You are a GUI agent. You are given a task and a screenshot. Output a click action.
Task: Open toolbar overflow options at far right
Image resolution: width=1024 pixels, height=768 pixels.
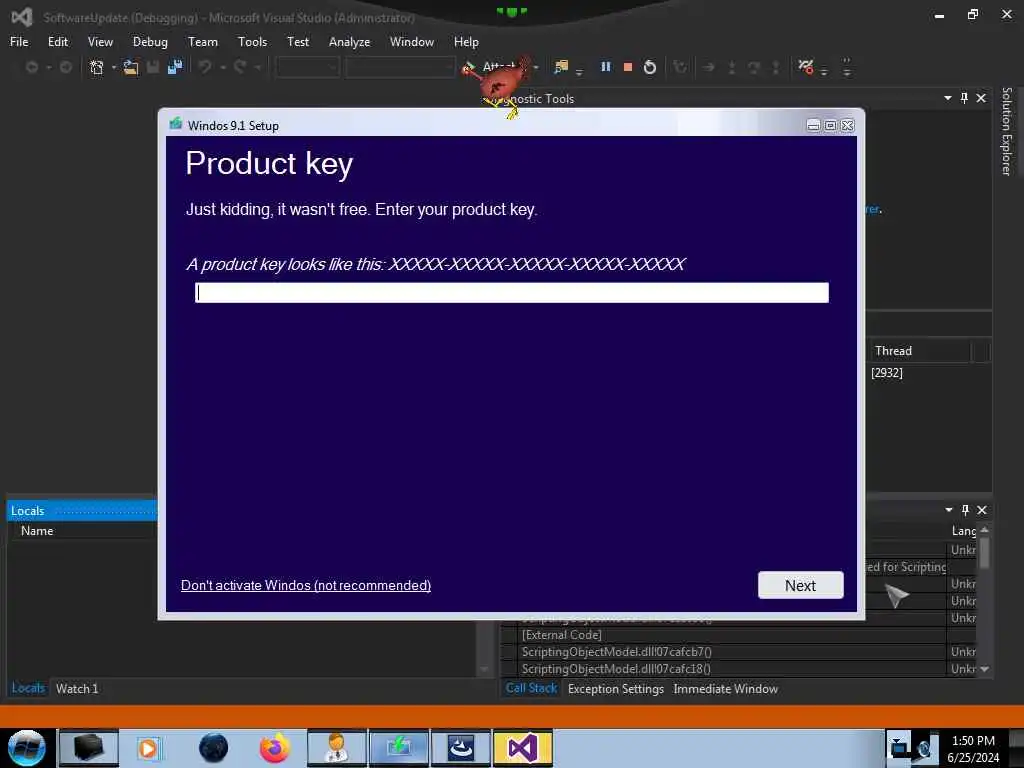click(x=846, y=67)
